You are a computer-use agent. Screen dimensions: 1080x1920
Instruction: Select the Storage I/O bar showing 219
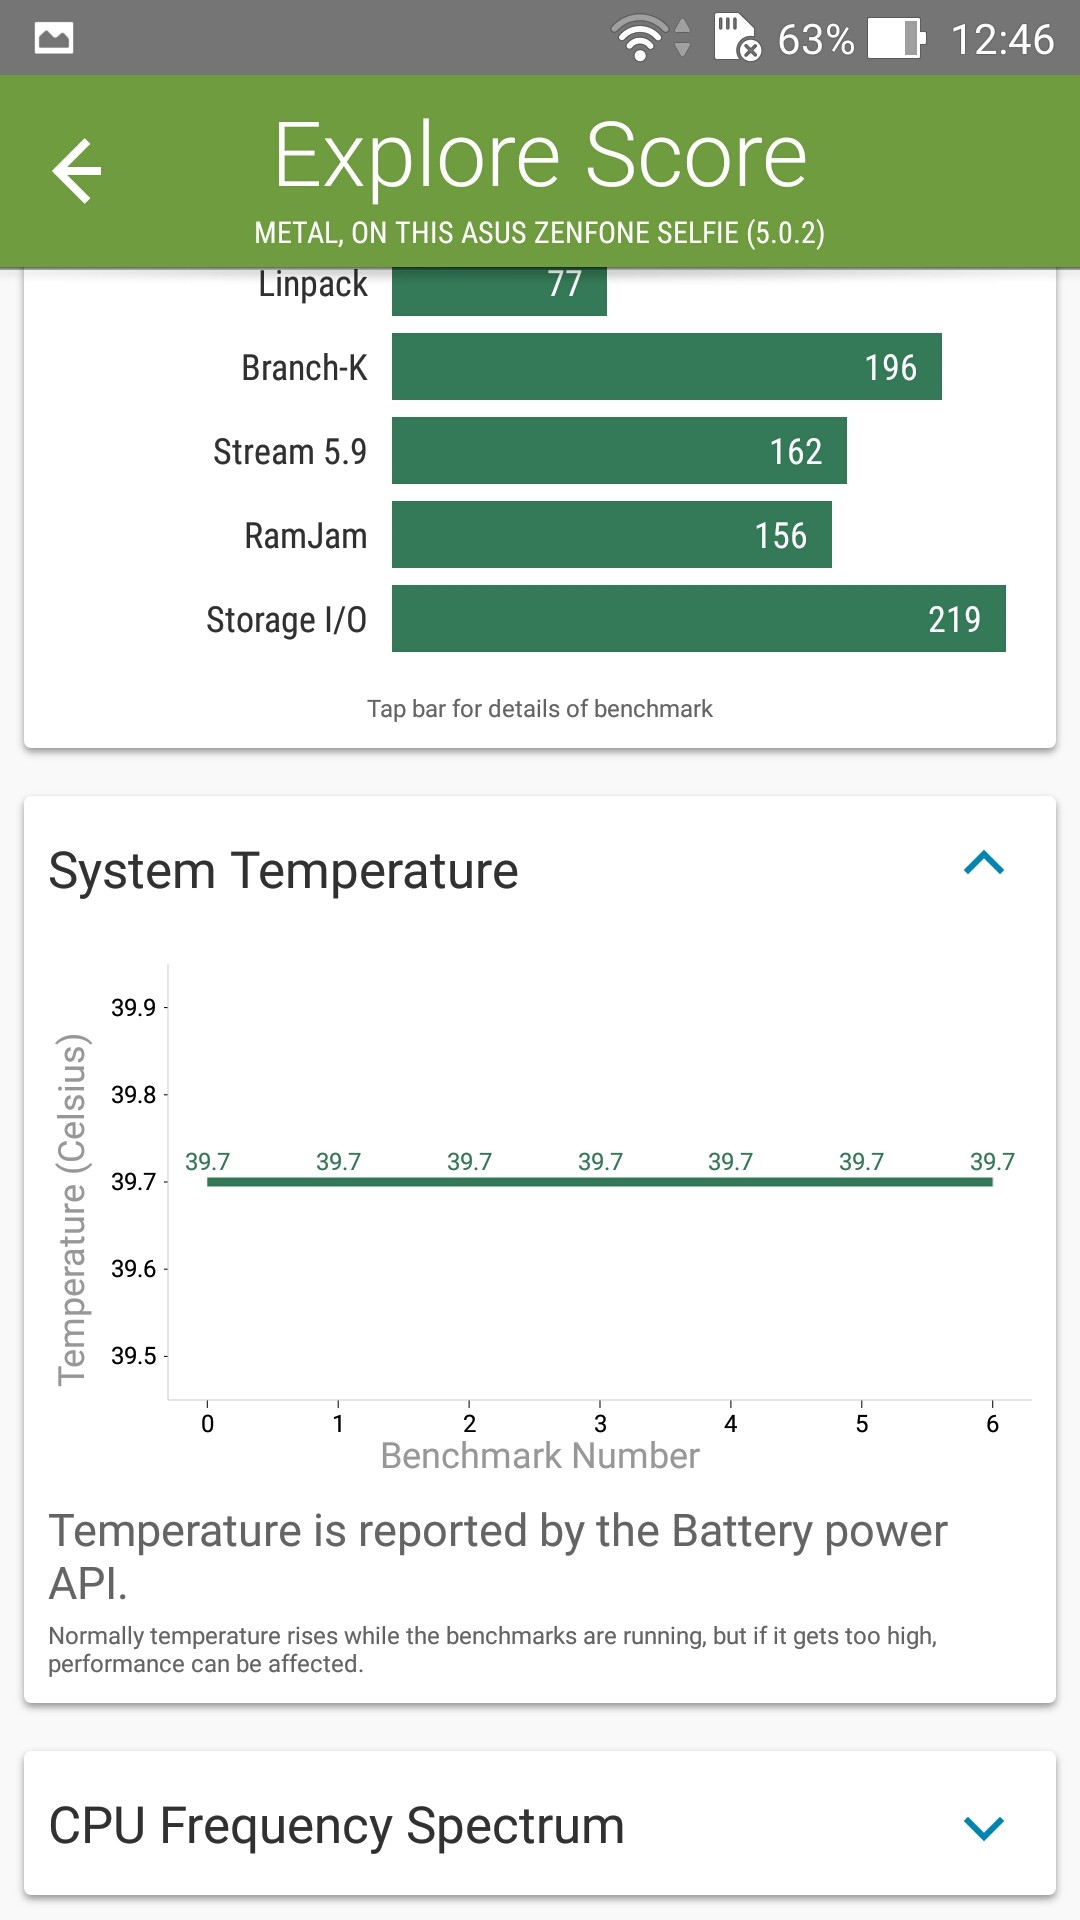tap(698, 619)
